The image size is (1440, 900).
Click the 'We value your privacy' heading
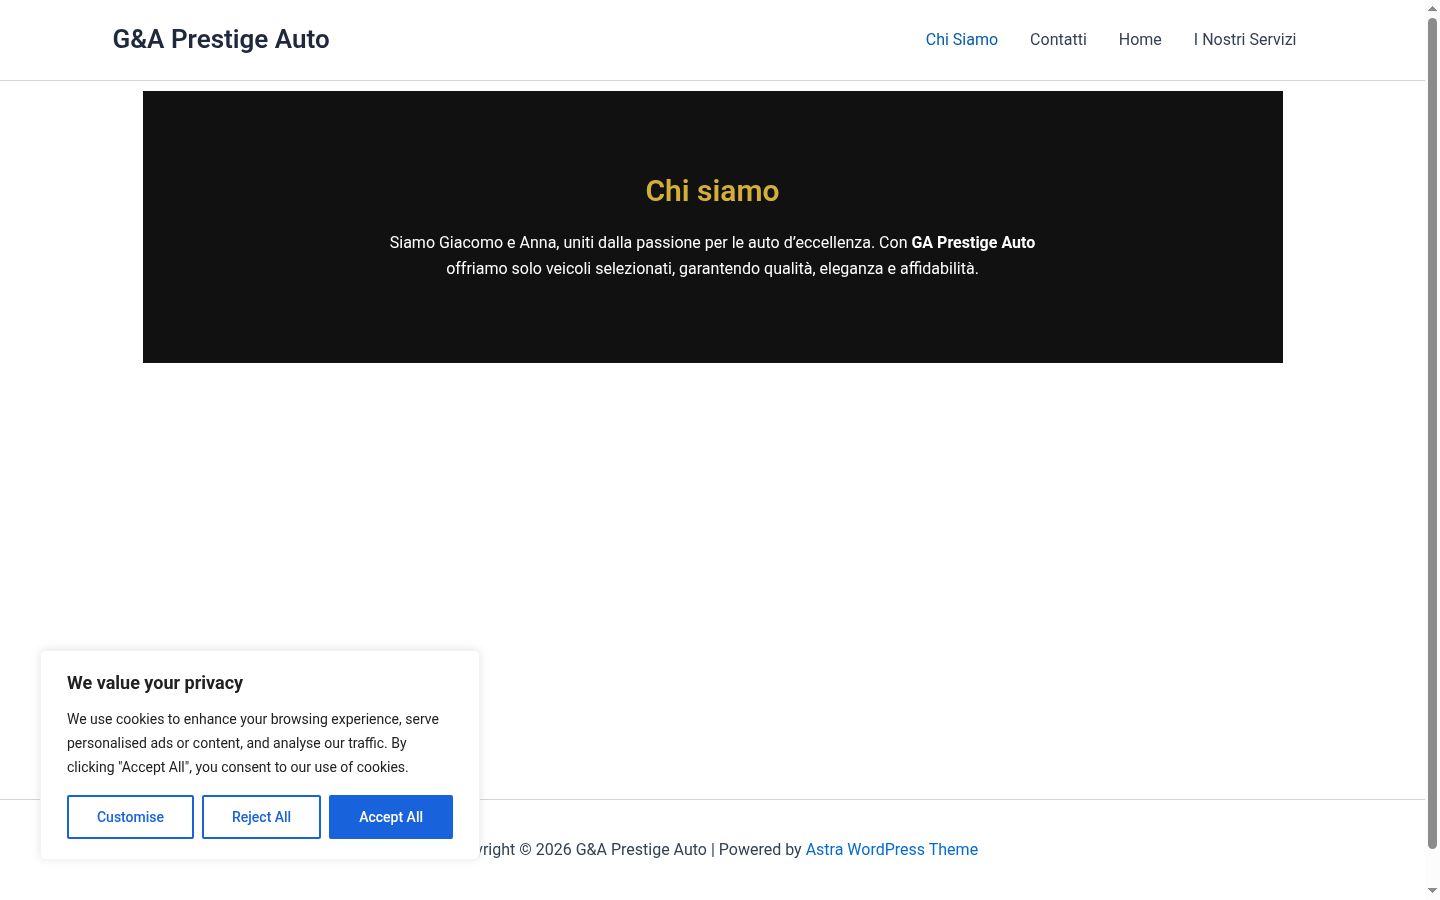point(155,683)
